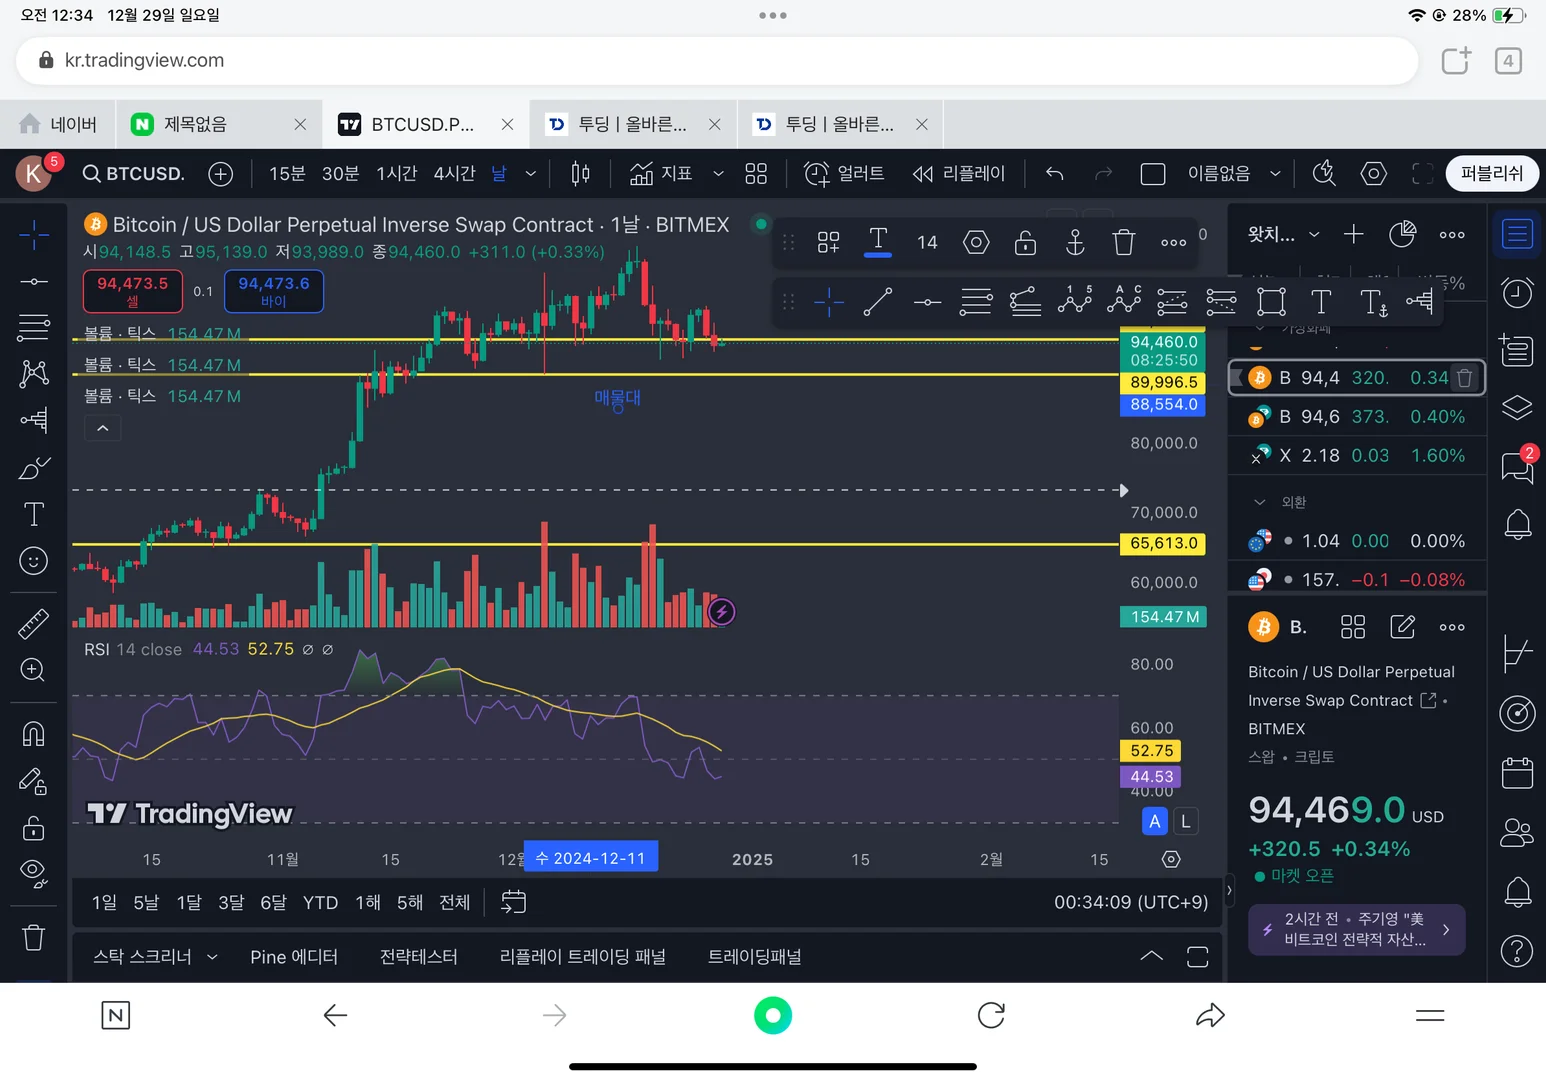The image size is (1546, 1080).
Task: Select the Fibonacci retracement tool in left sidebar
Action: point(34,327)
